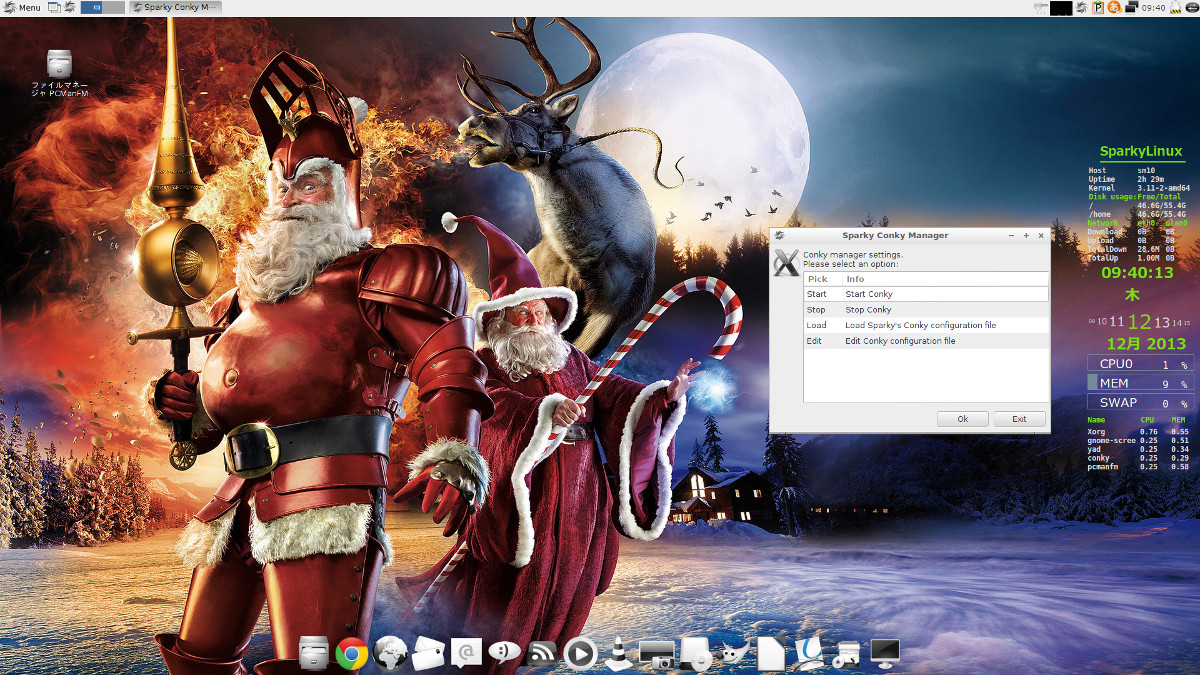Screen dimensions: 1200x675
Task: Click the black logout icon in panel
Action: point(1190,8)
